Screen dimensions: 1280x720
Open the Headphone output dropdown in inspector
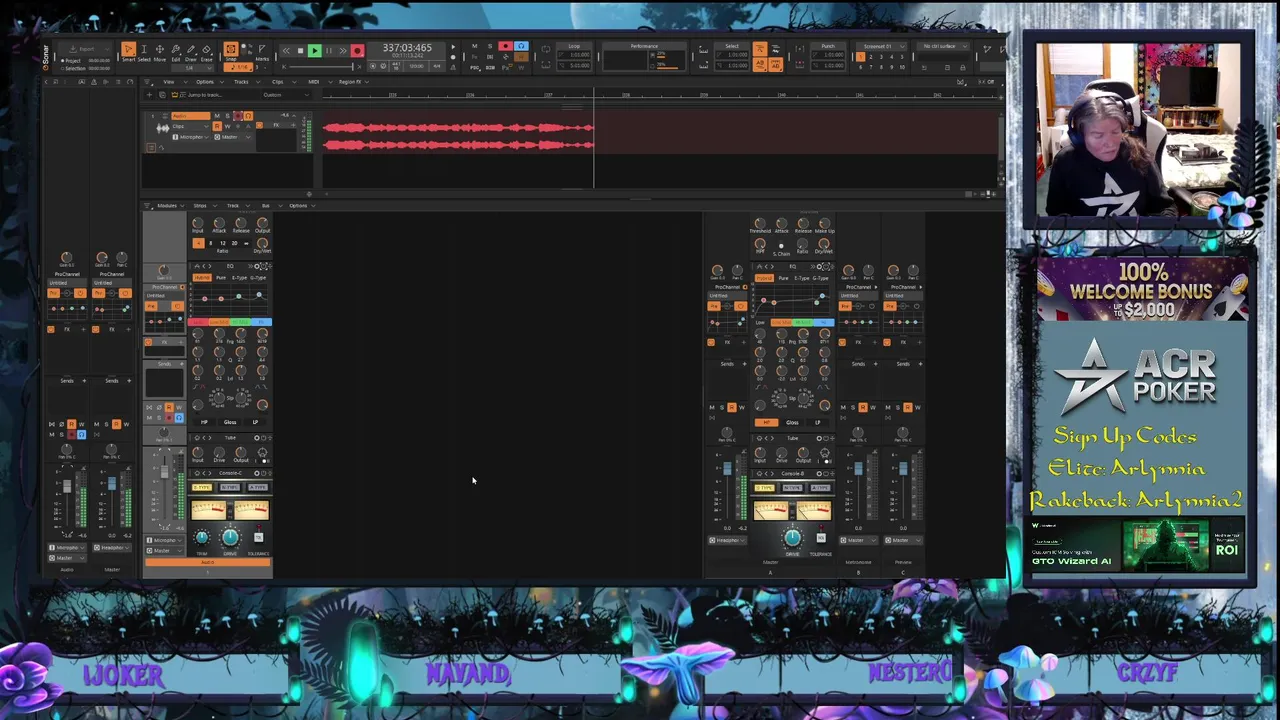[x=112, y=547]
